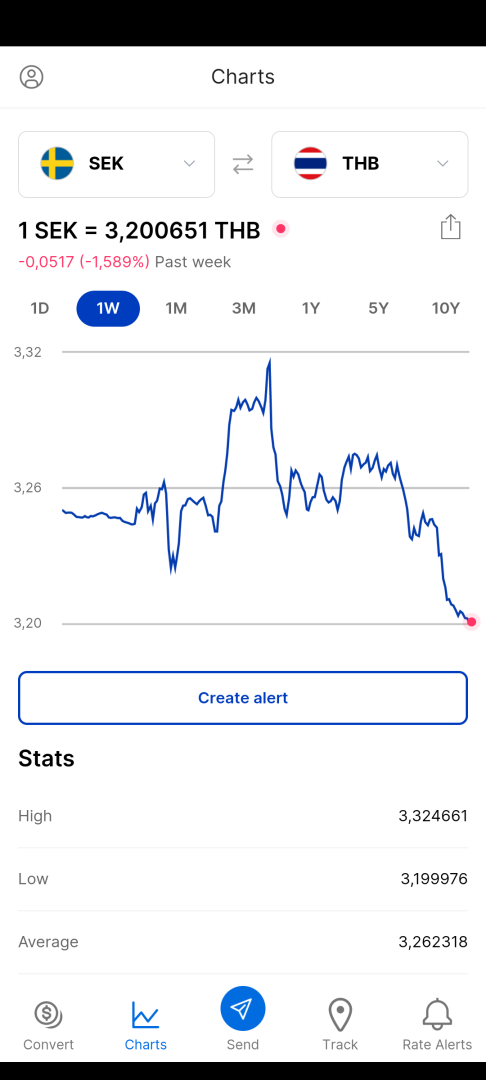Select the 1Y time range
Screen dimensions: 486x1080
[x=311, y=309]
